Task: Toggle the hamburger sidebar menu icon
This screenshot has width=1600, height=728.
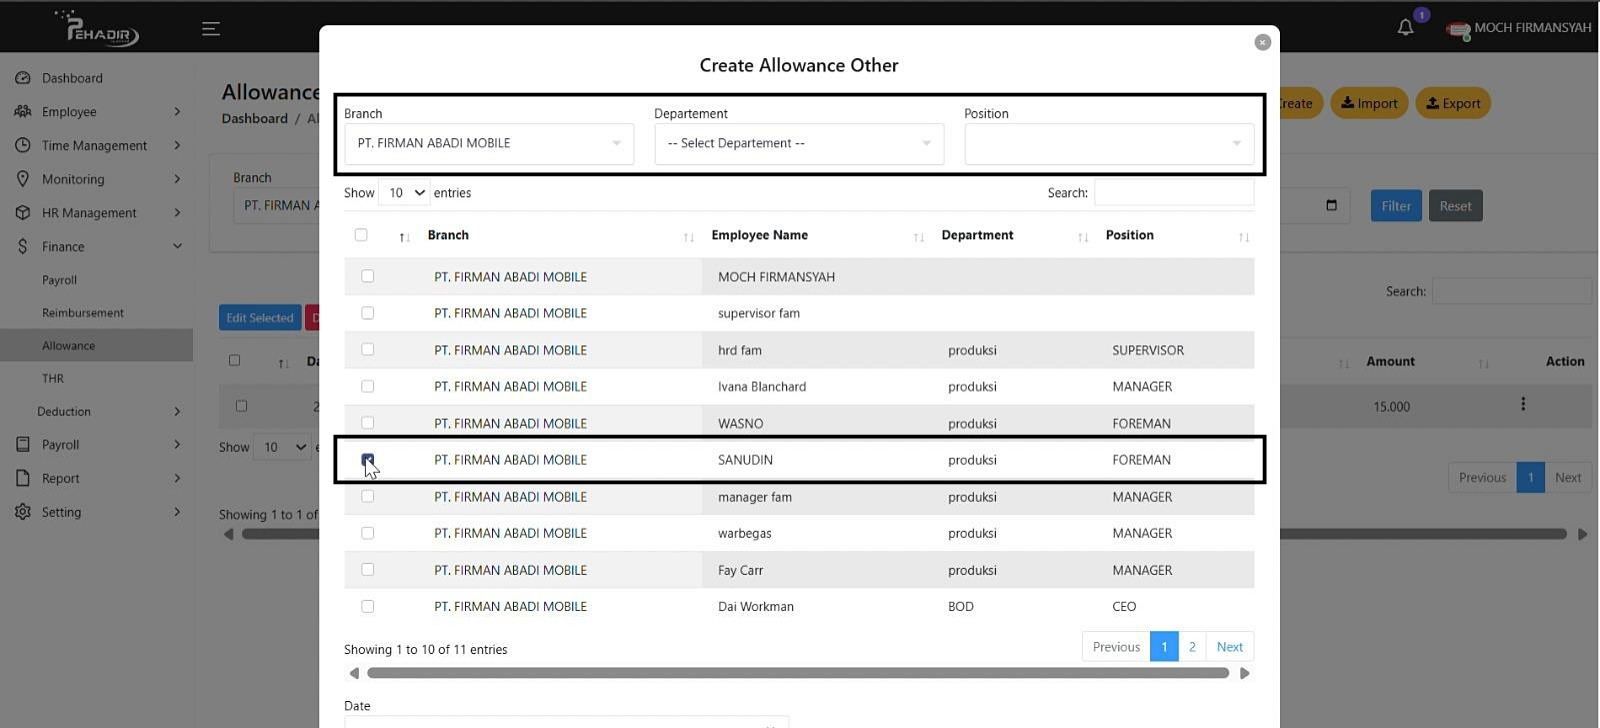Action: coord(210,28)
